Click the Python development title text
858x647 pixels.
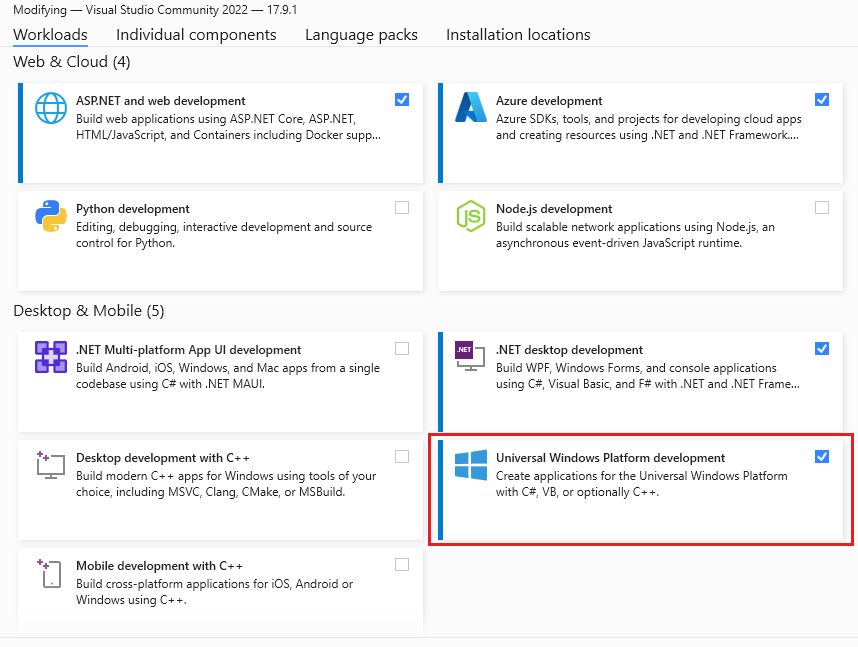coord(132,209)
